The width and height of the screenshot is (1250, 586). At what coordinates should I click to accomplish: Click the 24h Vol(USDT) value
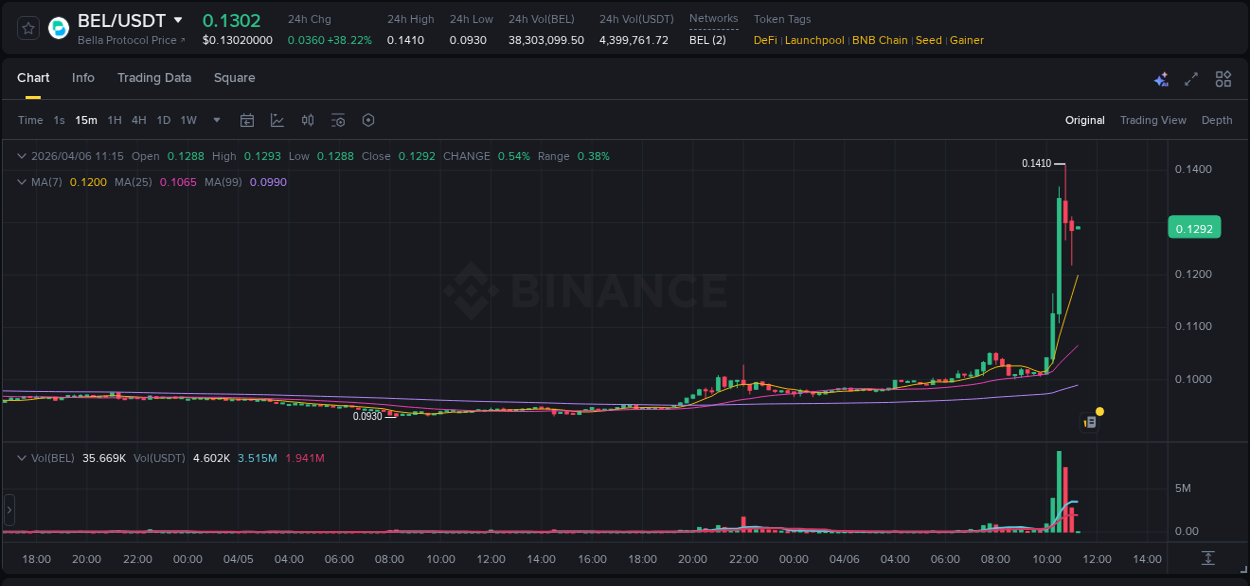[x=634, y=40]
